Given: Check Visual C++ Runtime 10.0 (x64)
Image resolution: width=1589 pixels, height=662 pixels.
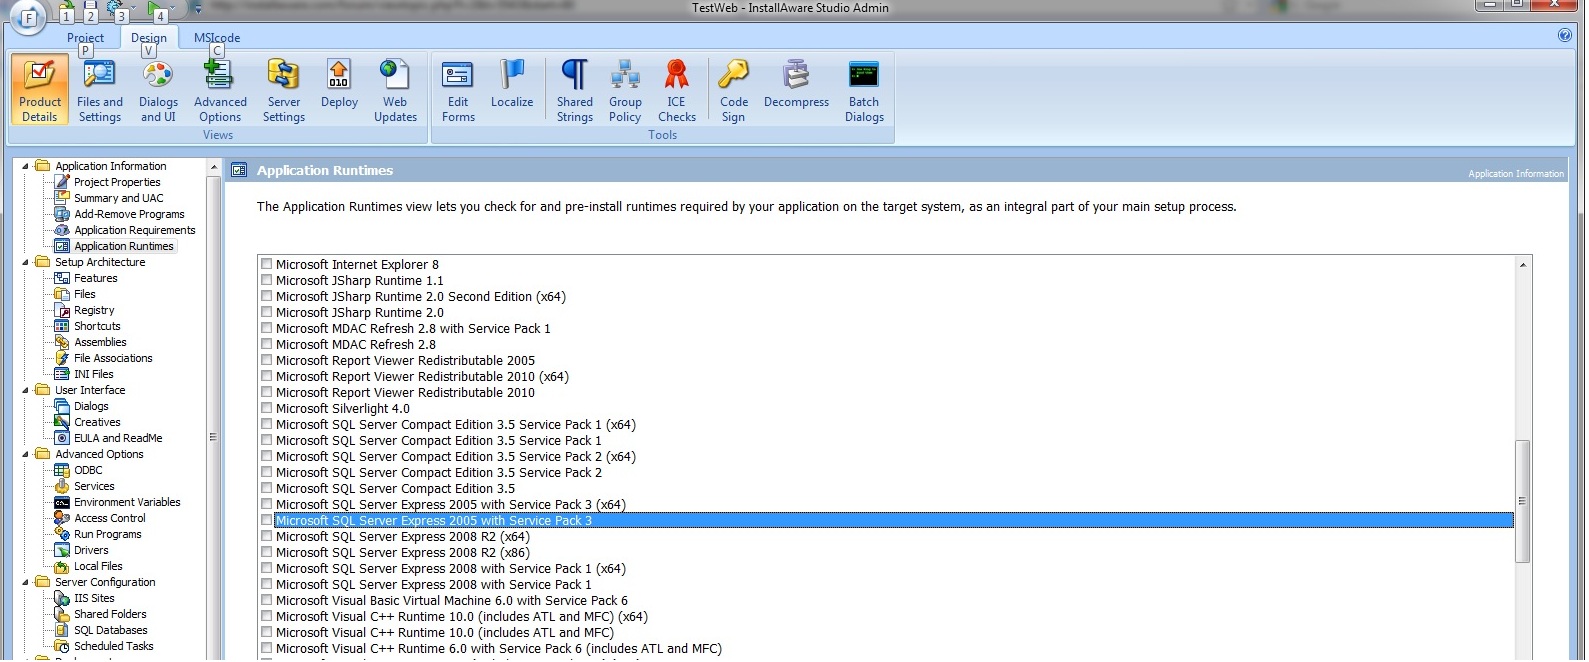Looking at the screenshot, I should 267,616.
